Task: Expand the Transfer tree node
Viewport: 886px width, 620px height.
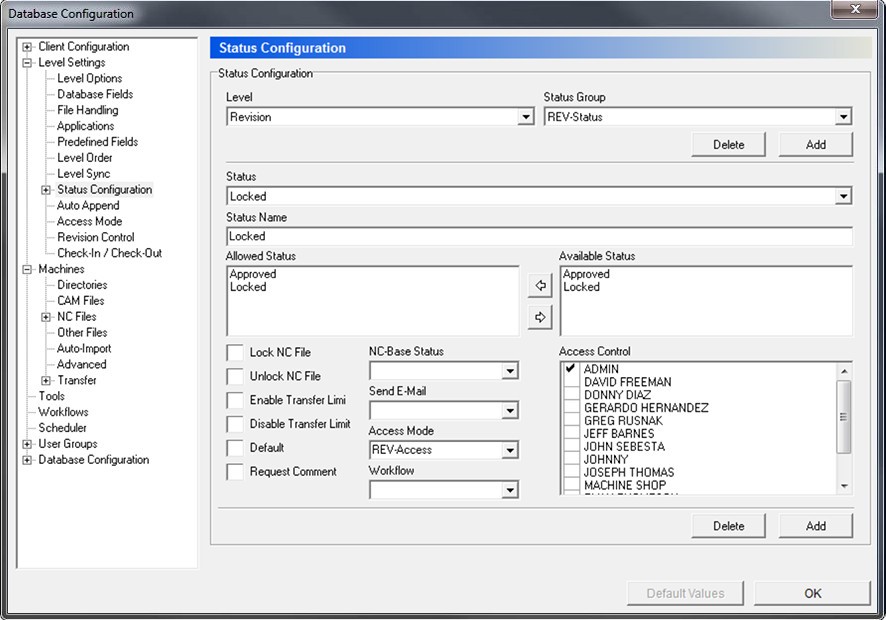Action: (46, 380)
